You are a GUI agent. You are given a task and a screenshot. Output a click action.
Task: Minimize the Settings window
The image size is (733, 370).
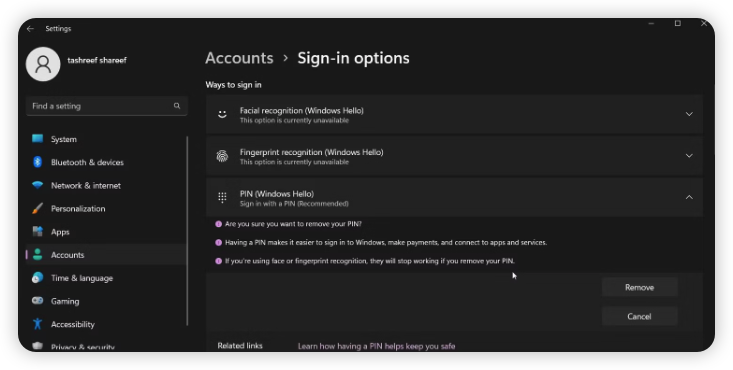tap(651, 23)
